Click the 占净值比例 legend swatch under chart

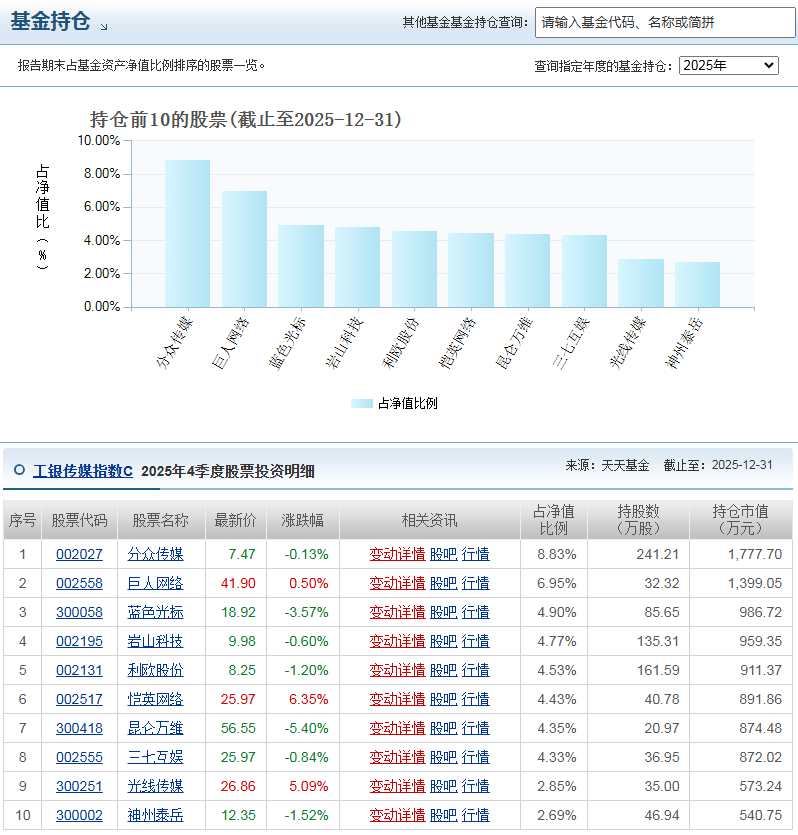(x=362, y=403)
